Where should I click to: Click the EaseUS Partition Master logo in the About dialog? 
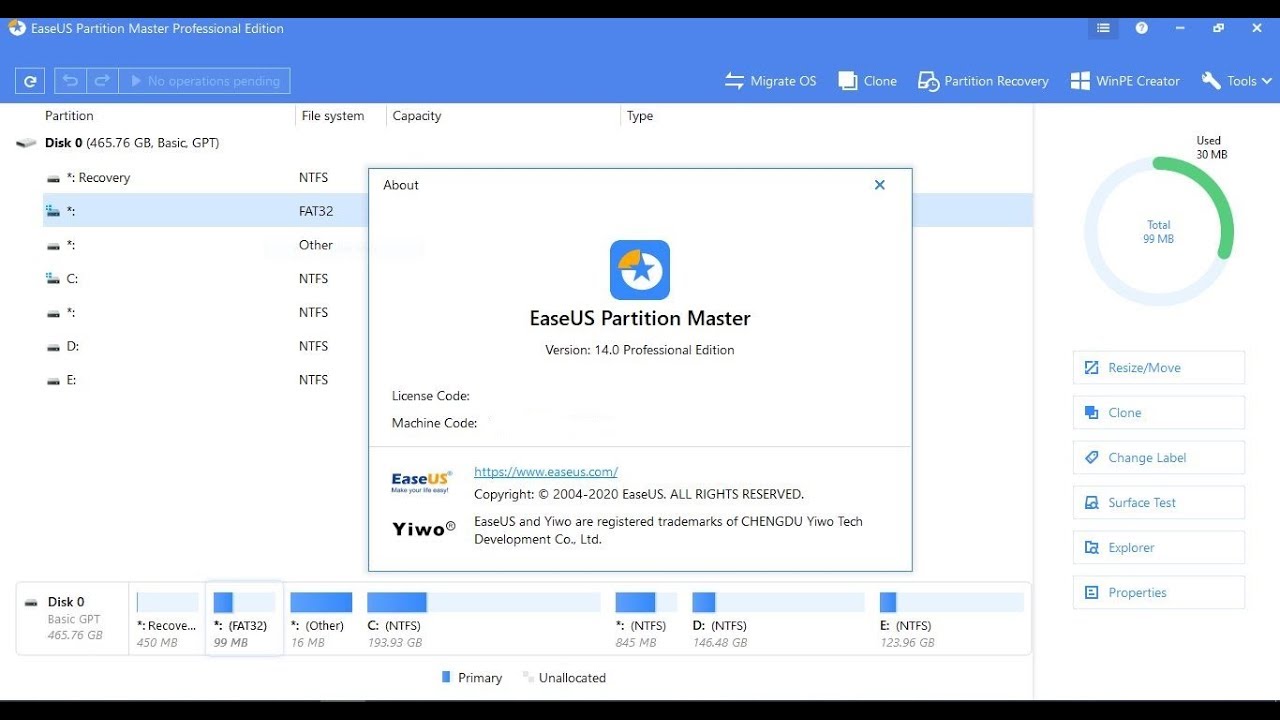640,270
